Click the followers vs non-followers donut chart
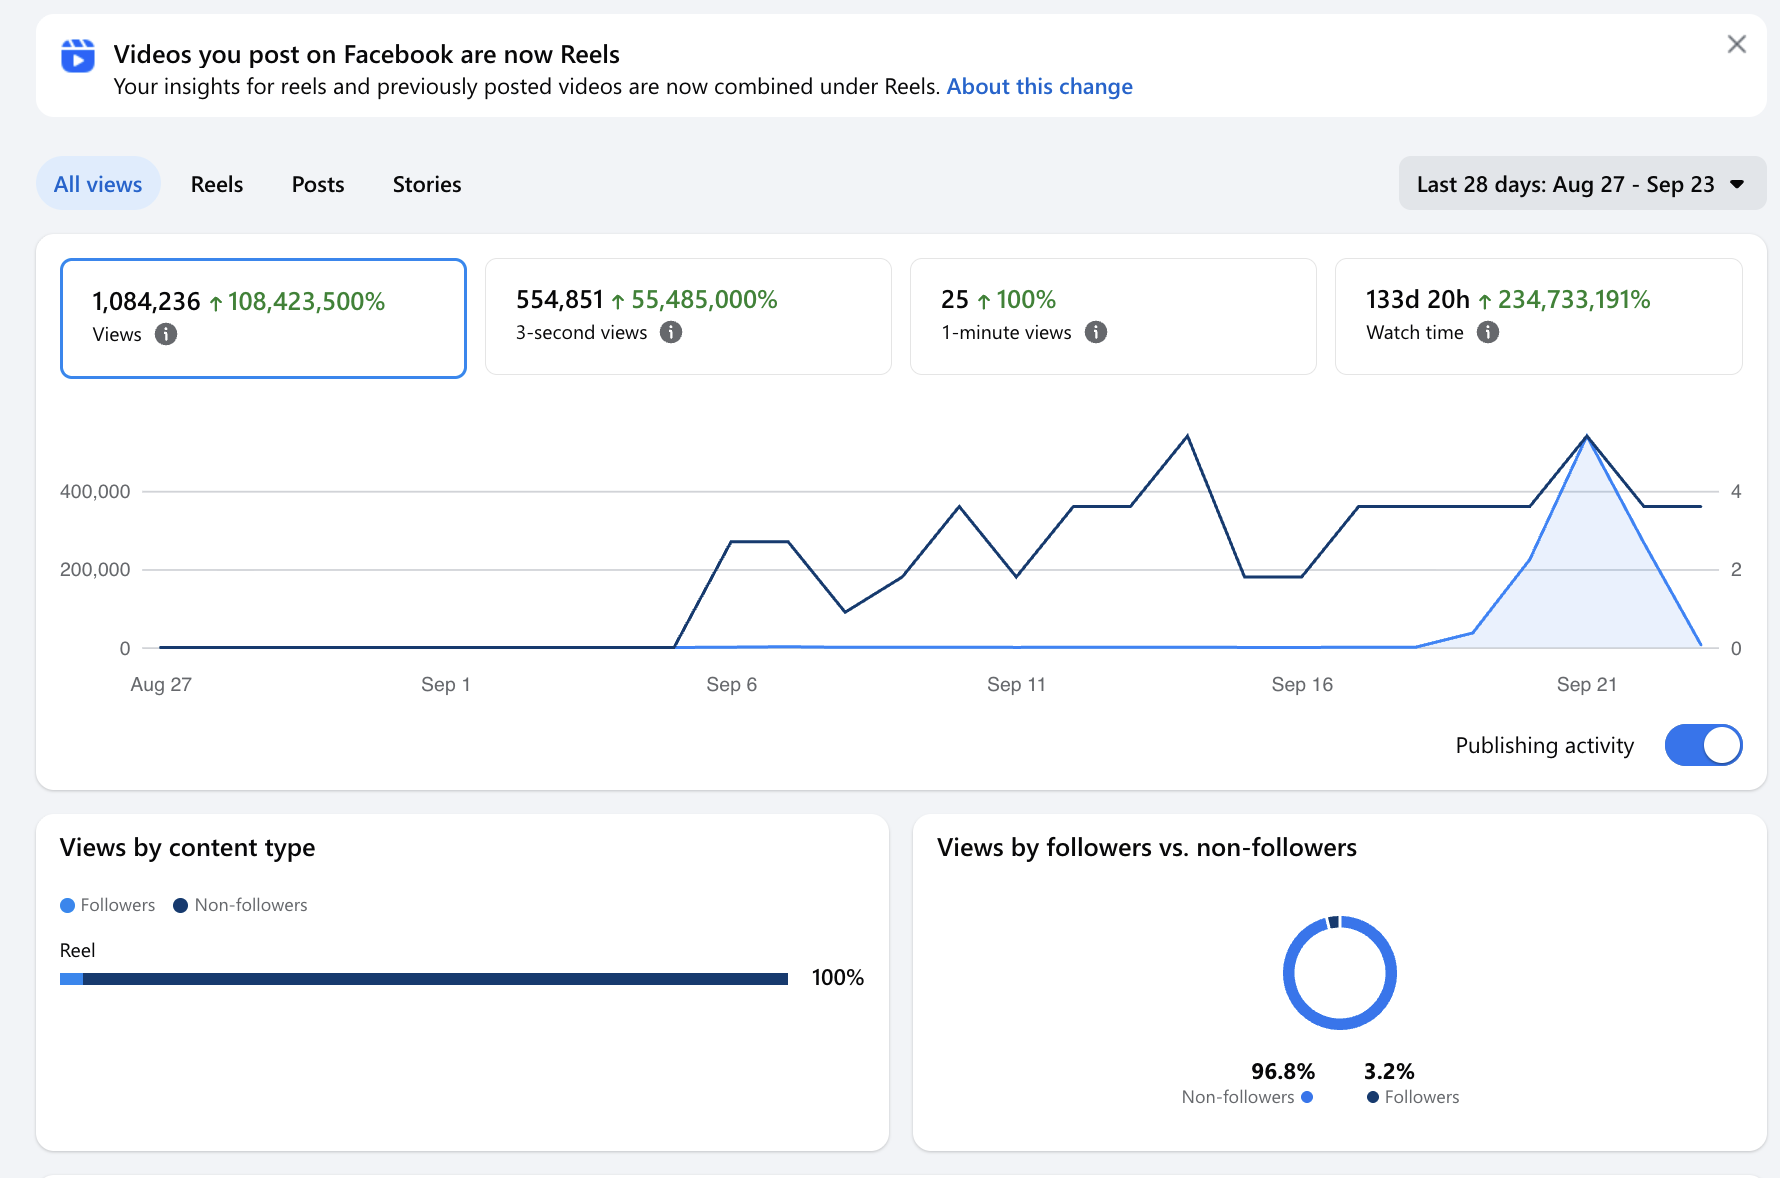This screenshot has width=1780, height=1178. [x=1340, y=973]
